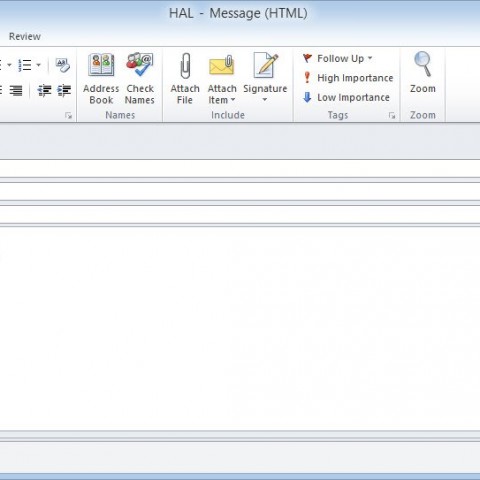Click in the message body area
Viewport: 480px width, 480px height.
240,328
